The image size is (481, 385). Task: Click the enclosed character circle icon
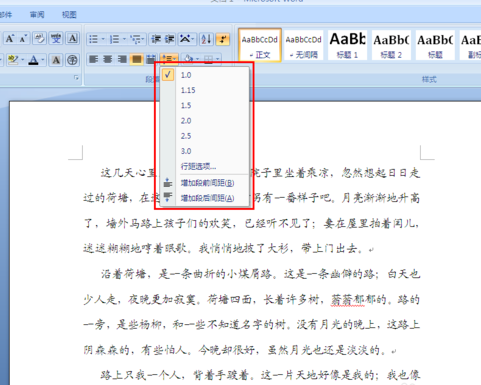click(x=72, y=60)
